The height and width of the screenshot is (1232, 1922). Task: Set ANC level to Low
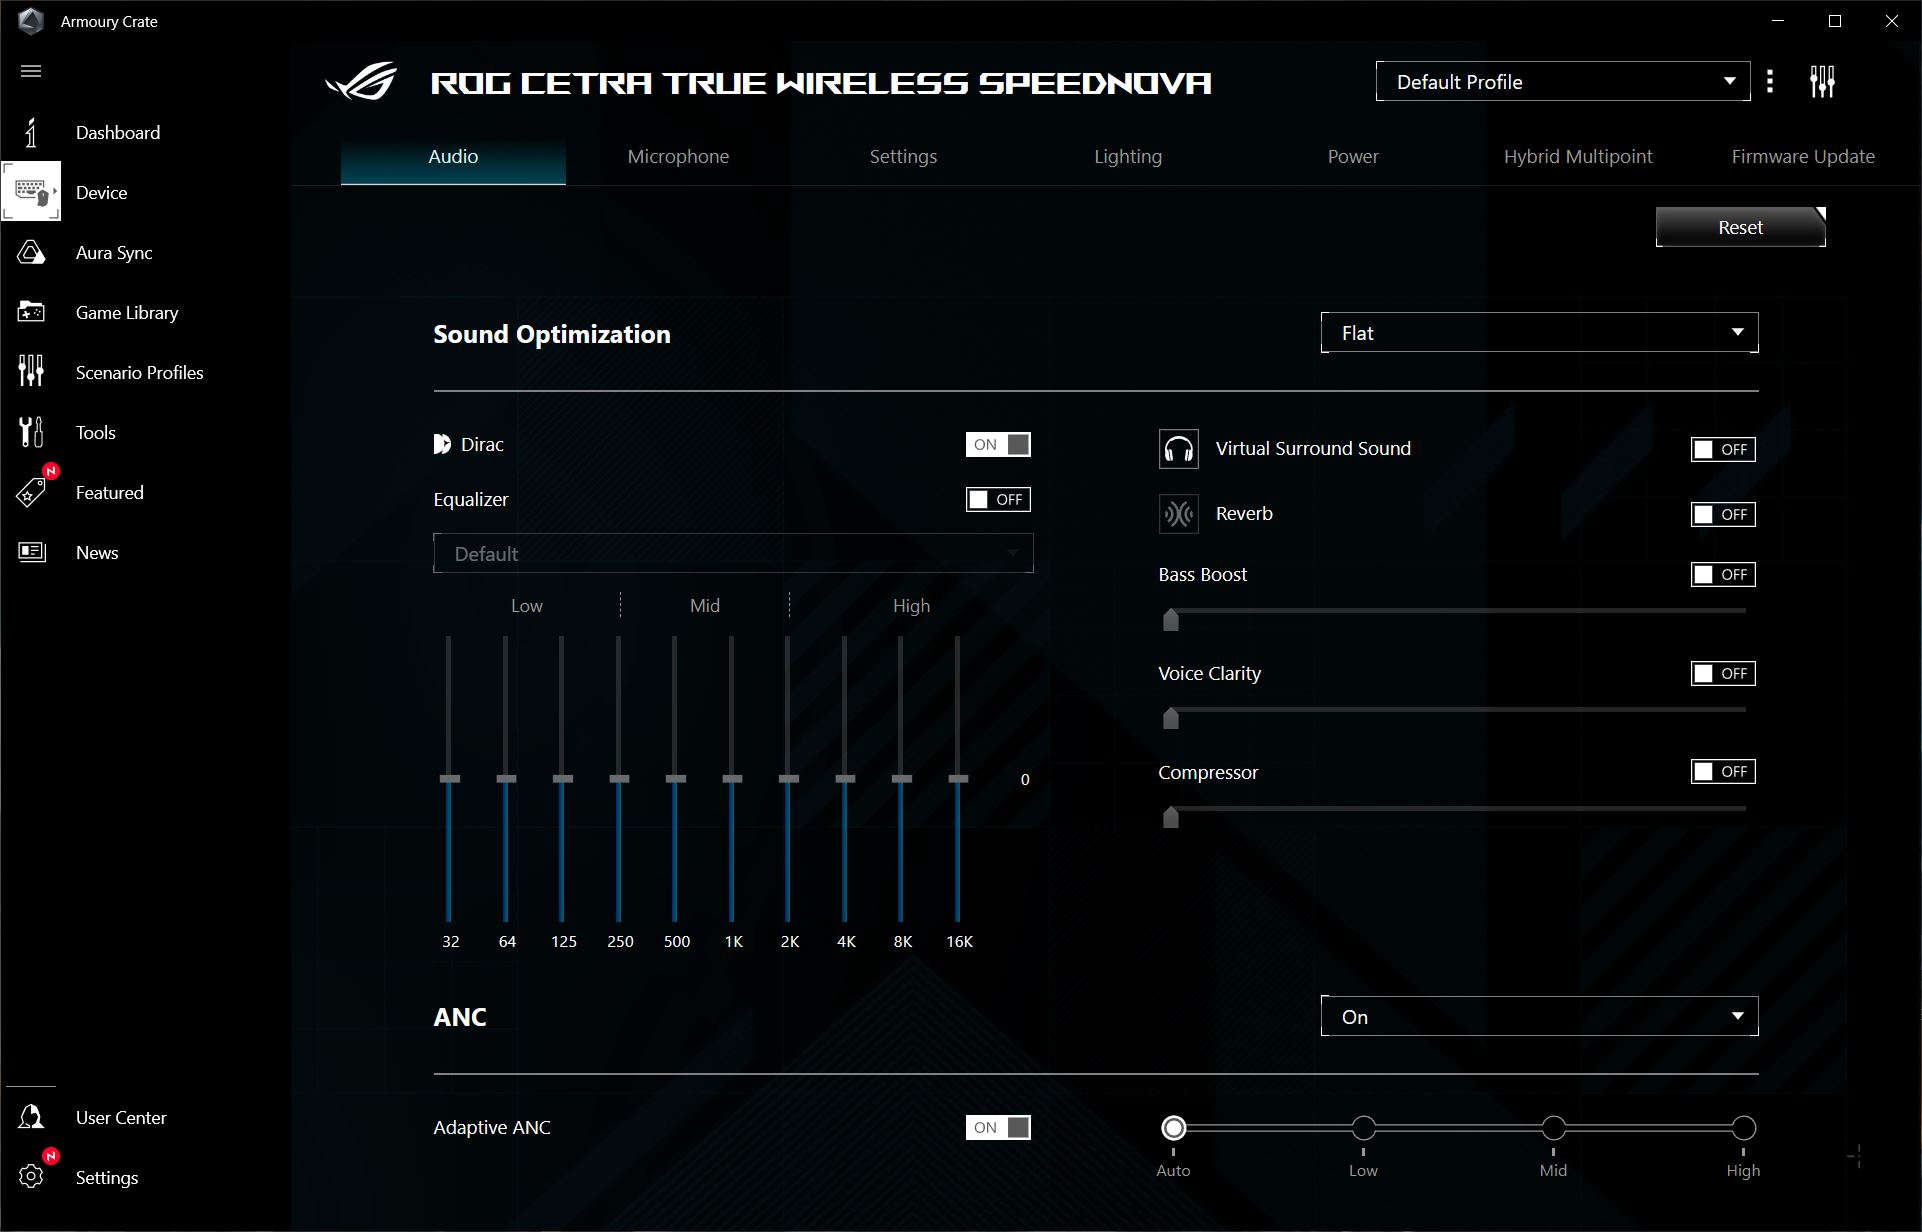pos(1363,1128)
